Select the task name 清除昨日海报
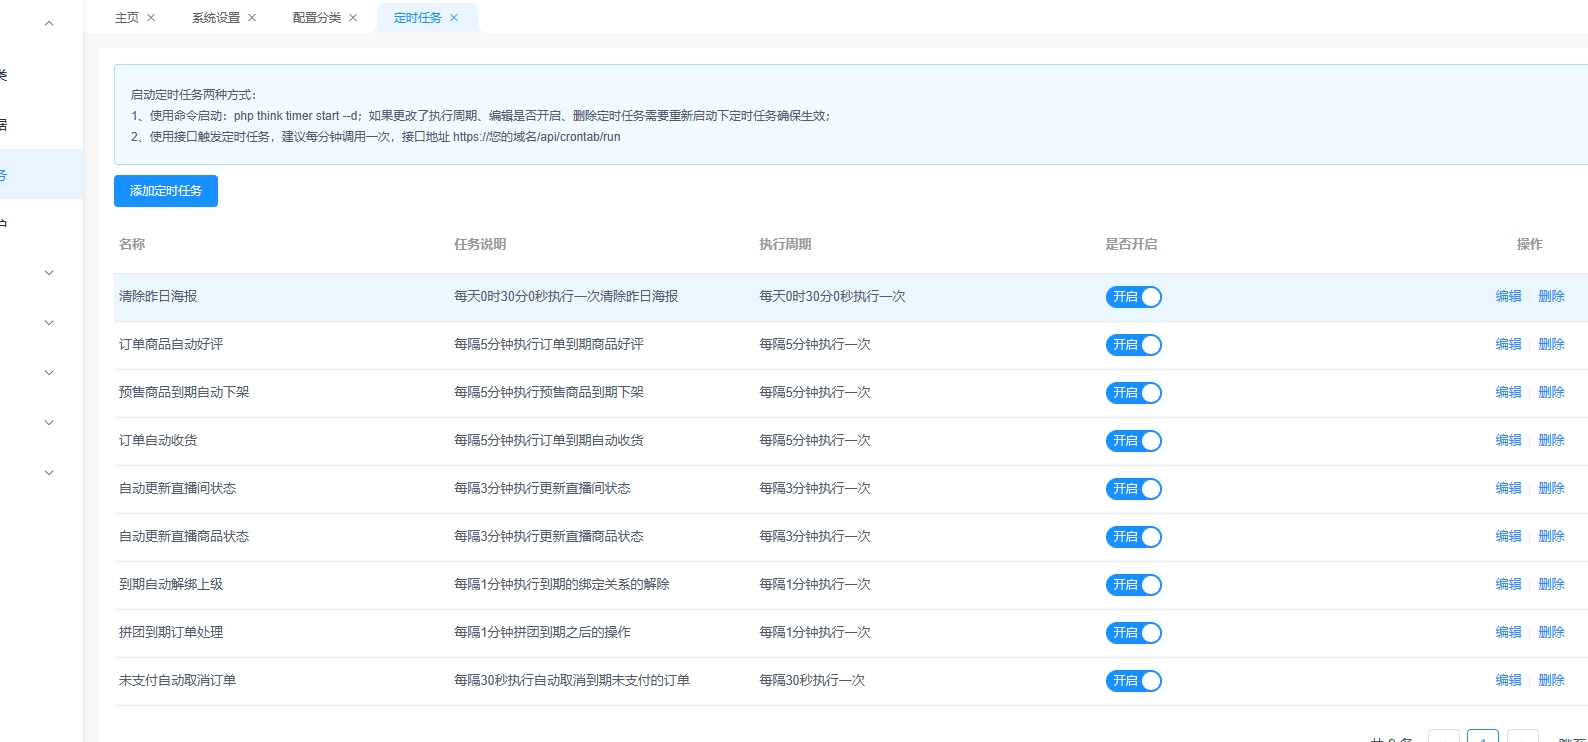Screen dimensions: 1588x742 coord(158,296)
